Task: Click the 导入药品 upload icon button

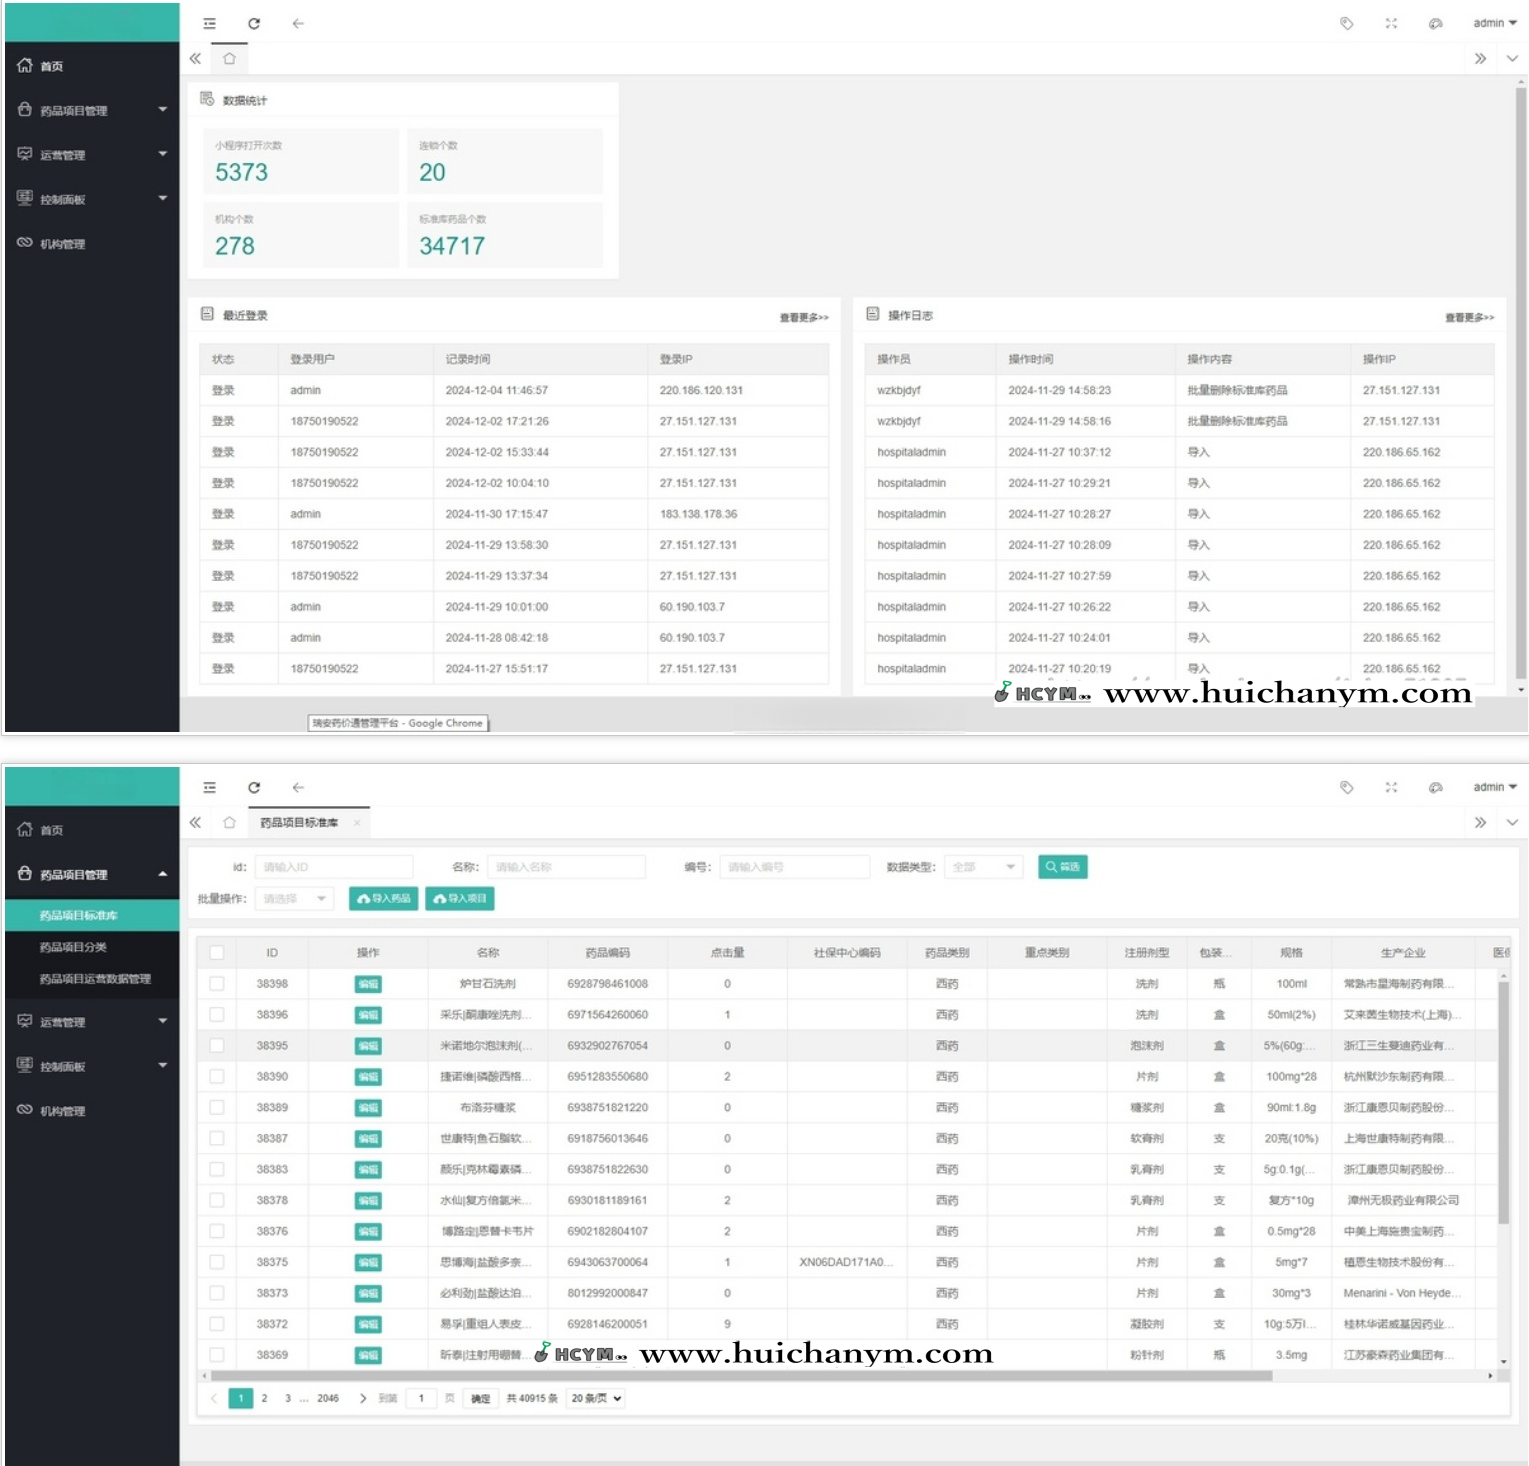Action: point(384,899)
